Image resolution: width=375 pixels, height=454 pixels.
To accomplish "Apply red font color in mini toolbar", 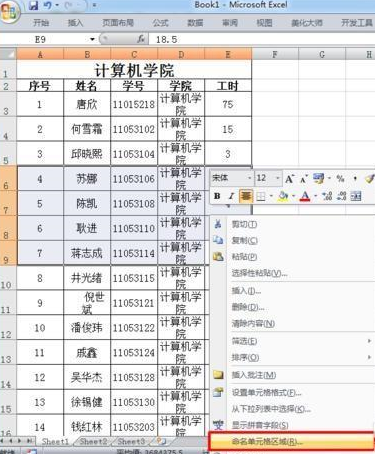I will 305,196.
